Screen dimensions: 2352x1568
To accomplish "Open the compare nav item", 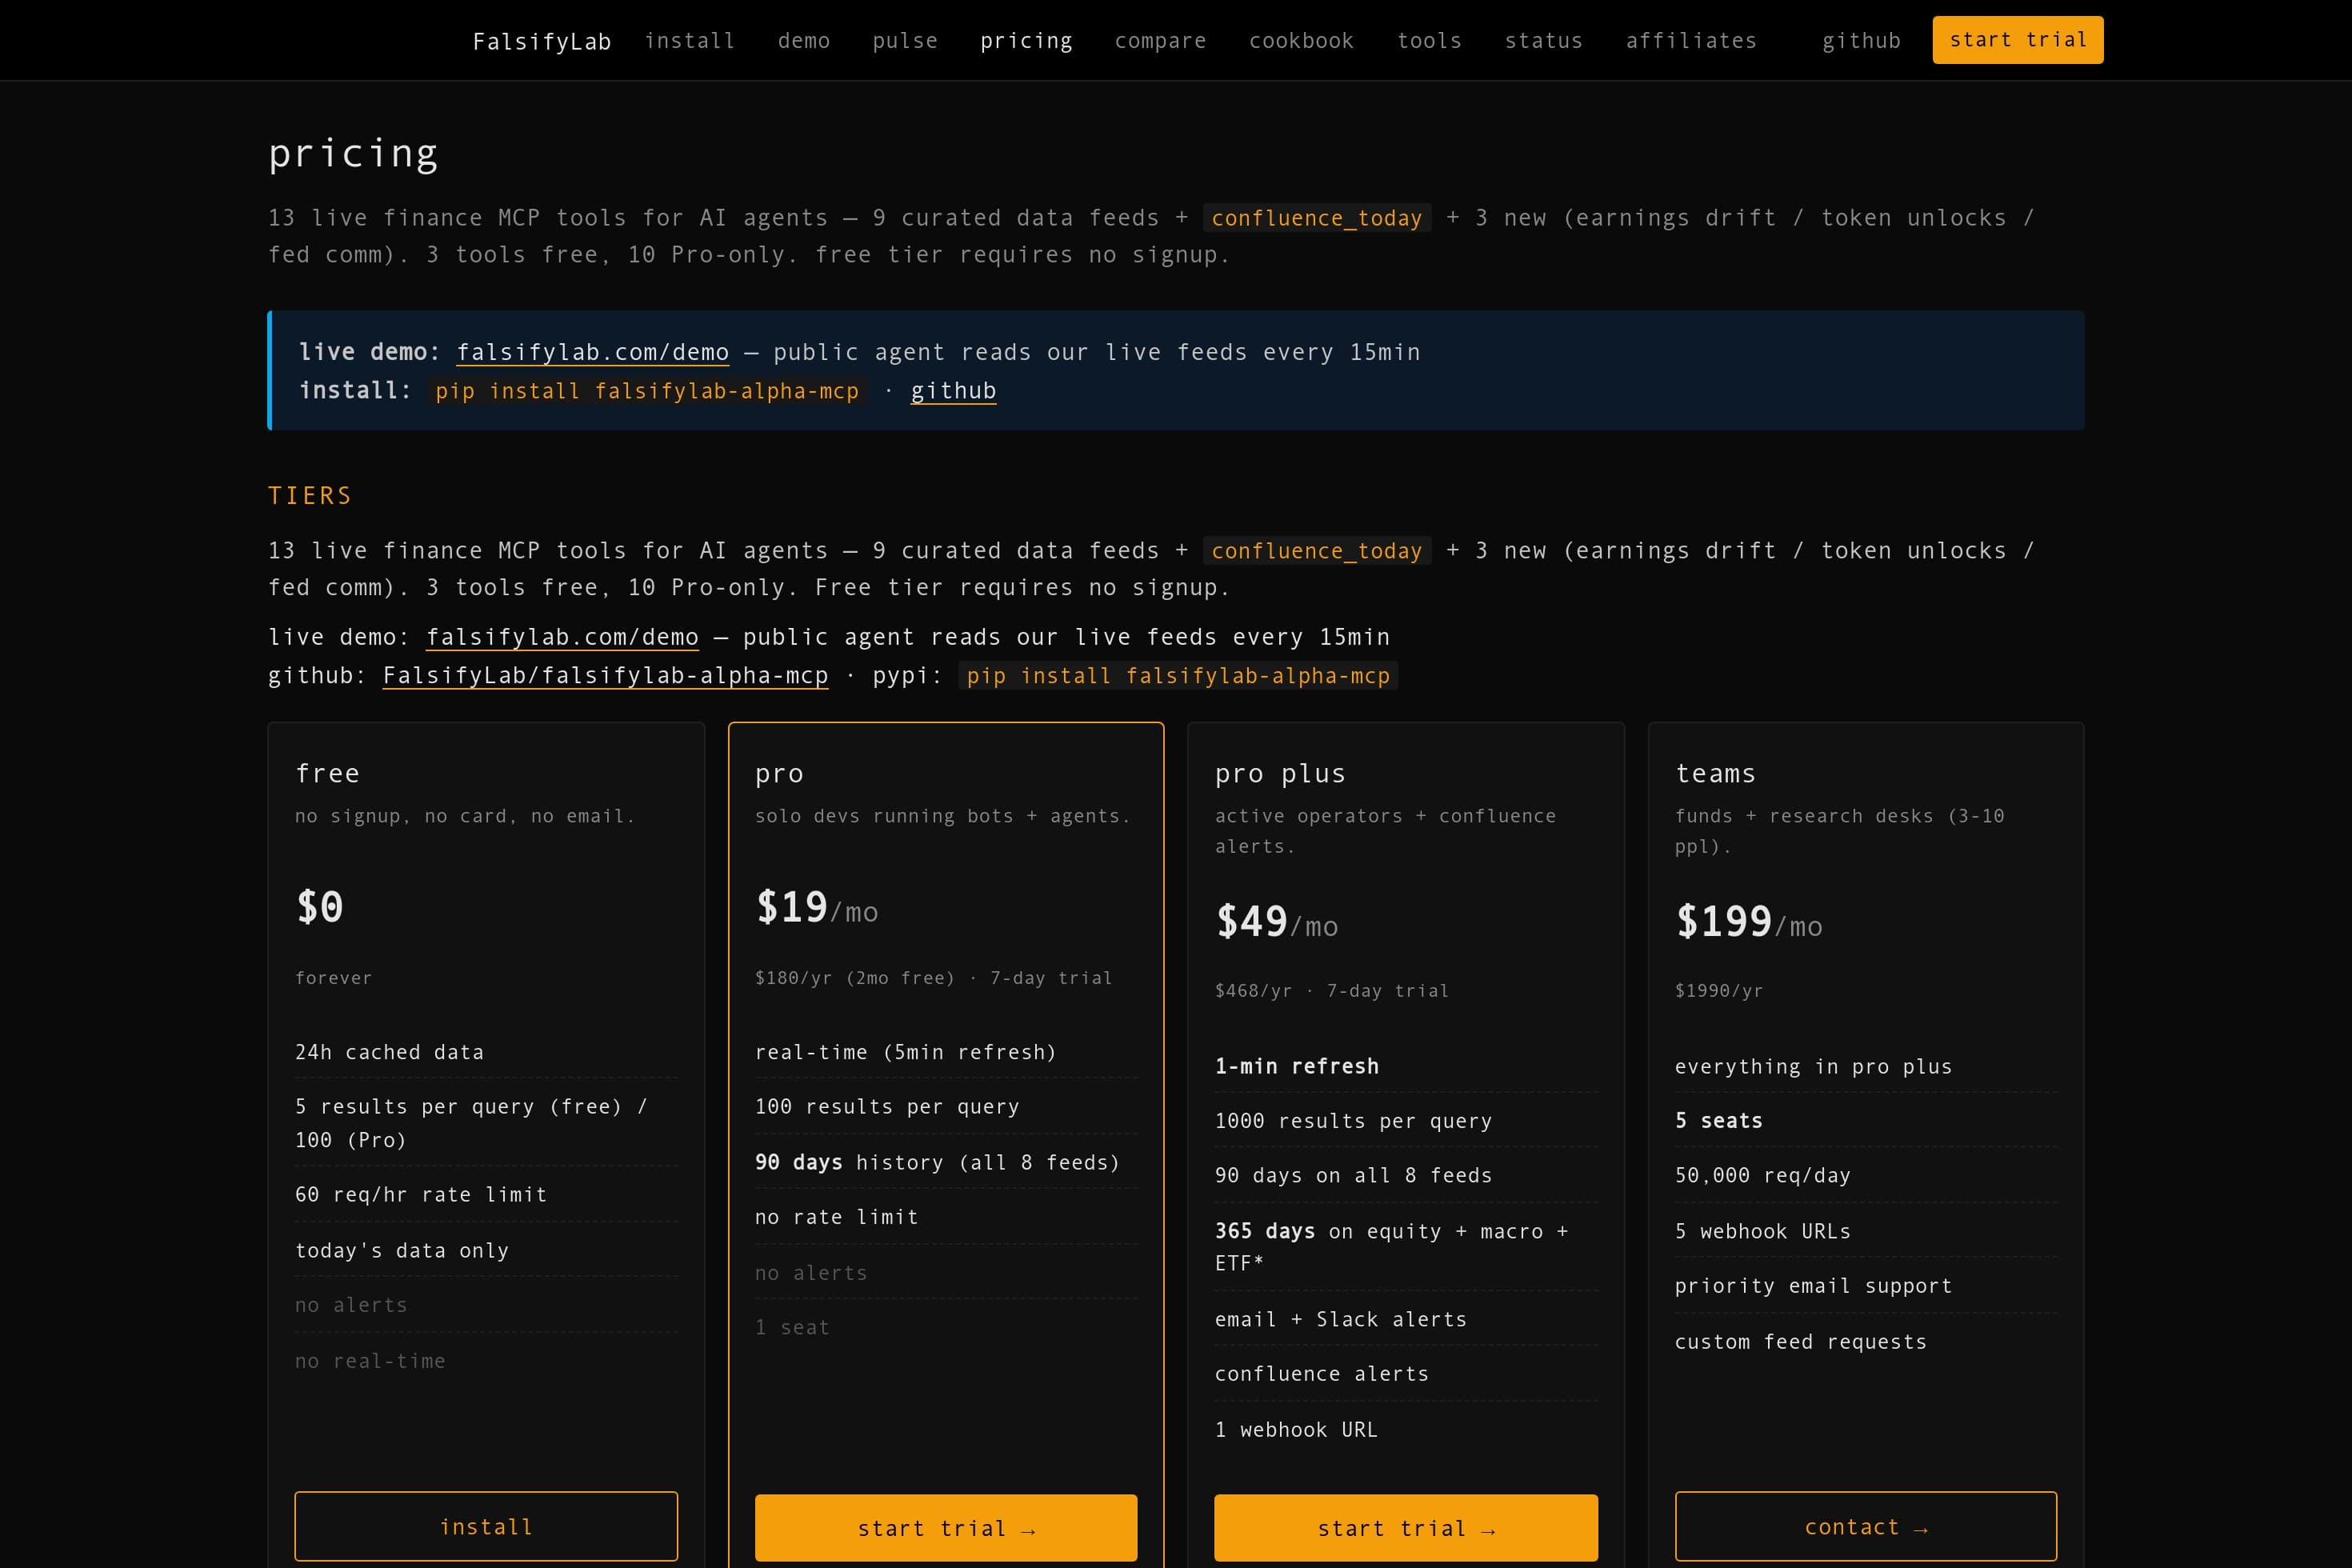I will click(x=1160, y=41).
